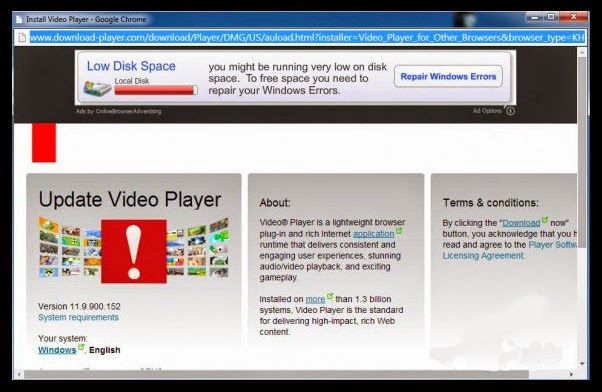Click the local disk drive icon in ad
The image size is (602, 392).
pos(97,88)
